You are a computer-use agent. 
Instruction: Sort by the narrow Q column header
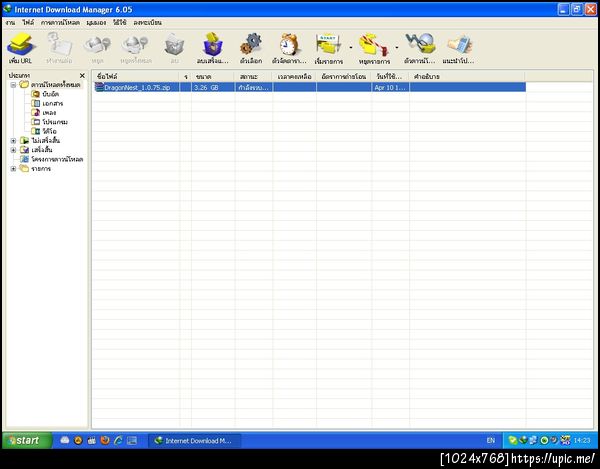[185, 77]
